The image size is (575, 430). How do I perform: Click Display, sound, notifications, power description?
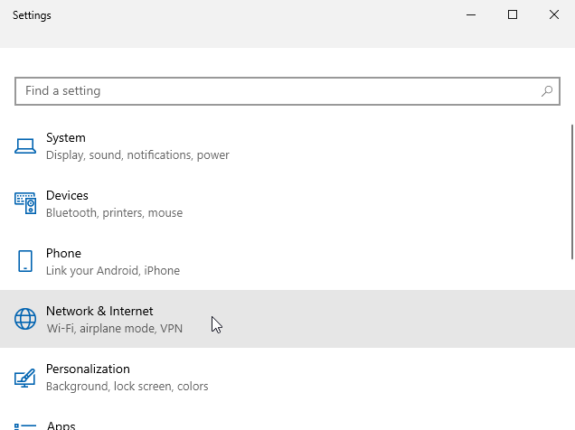click(138, 155)
